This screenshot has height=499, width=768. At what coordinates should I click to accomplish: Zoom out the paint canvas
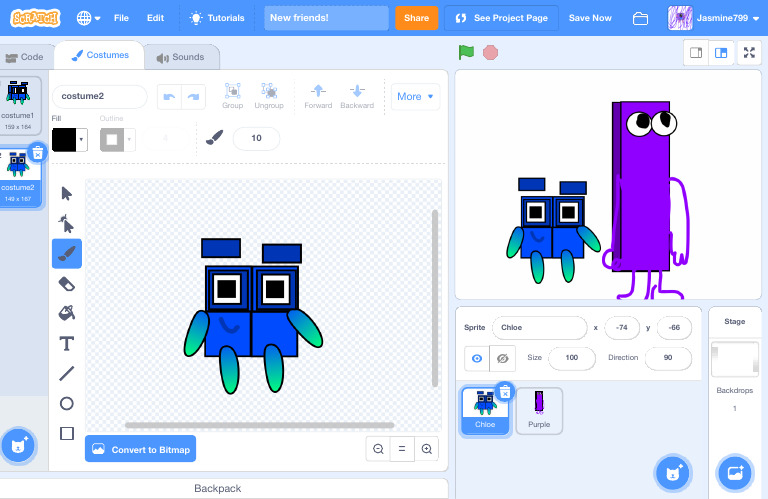[x=378, y=449]
